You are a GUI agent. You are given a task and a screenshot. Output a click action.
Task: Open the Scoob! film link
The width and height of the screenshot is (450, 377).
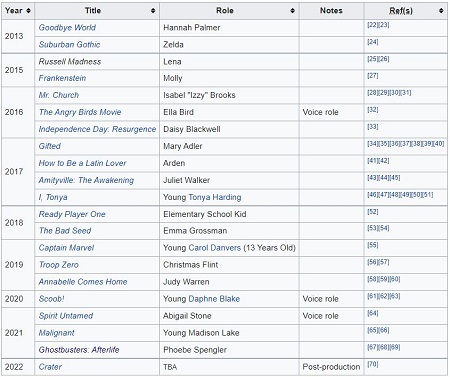point(51,299)
